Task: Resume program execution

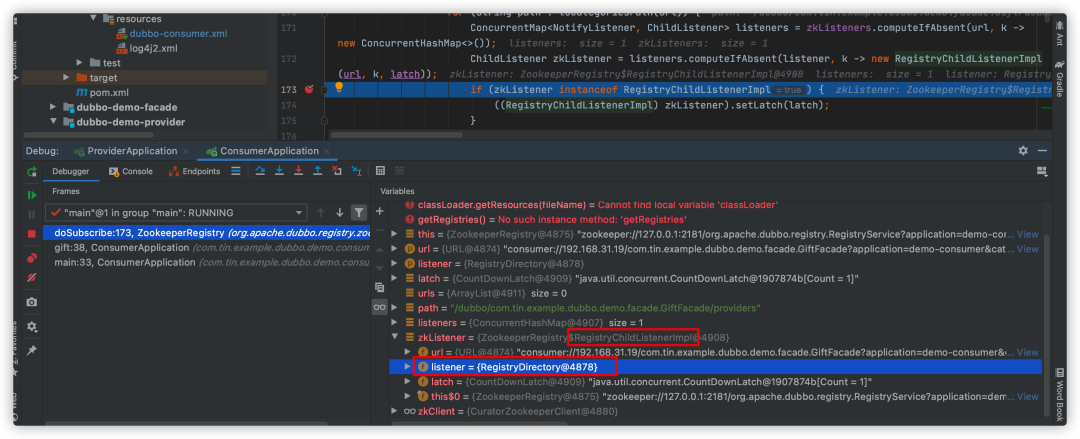Action: [x=32, y=196]
